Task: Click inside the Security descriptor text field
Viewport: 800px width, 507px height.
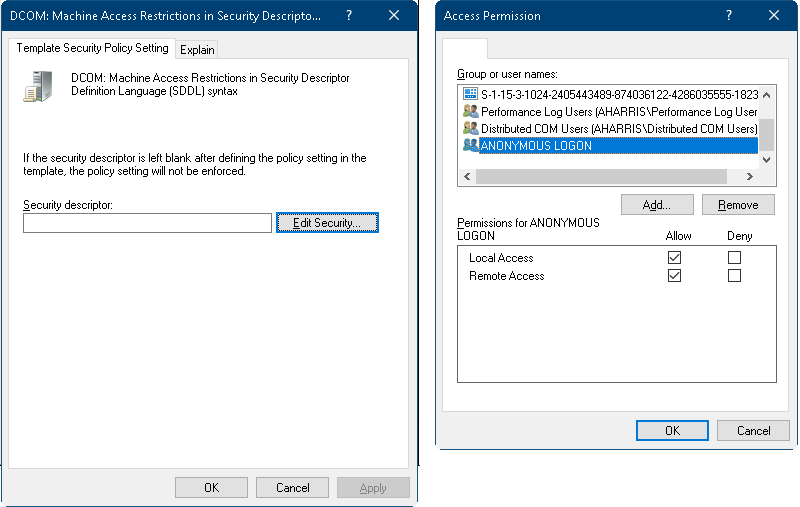Action: [147, 223]
